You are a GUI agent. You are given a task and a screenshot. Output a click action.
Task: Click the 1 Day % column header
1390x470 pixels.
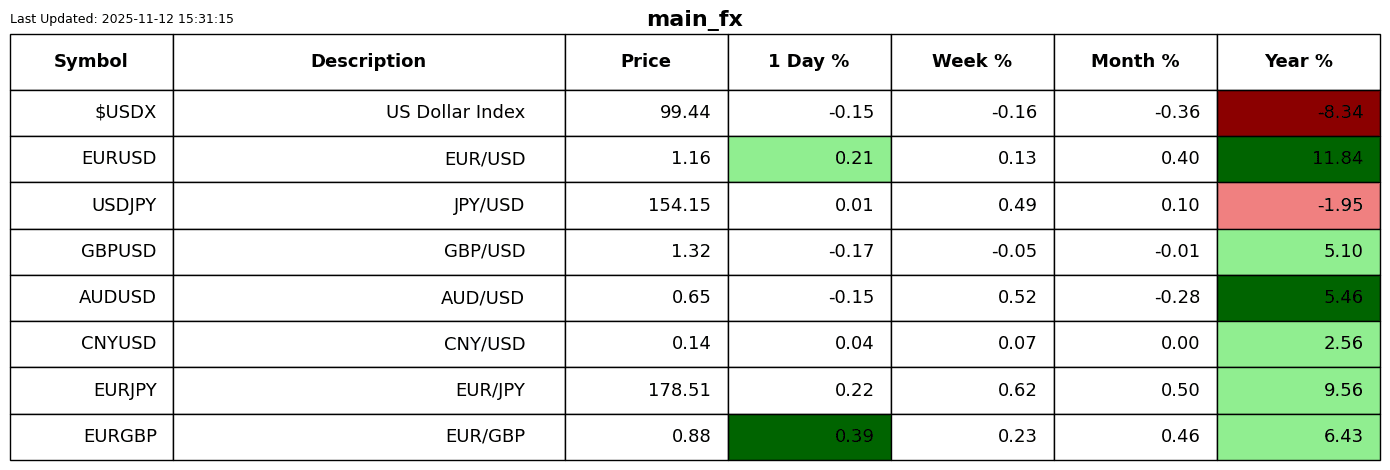pyautogui.click(x=809, y=62)
